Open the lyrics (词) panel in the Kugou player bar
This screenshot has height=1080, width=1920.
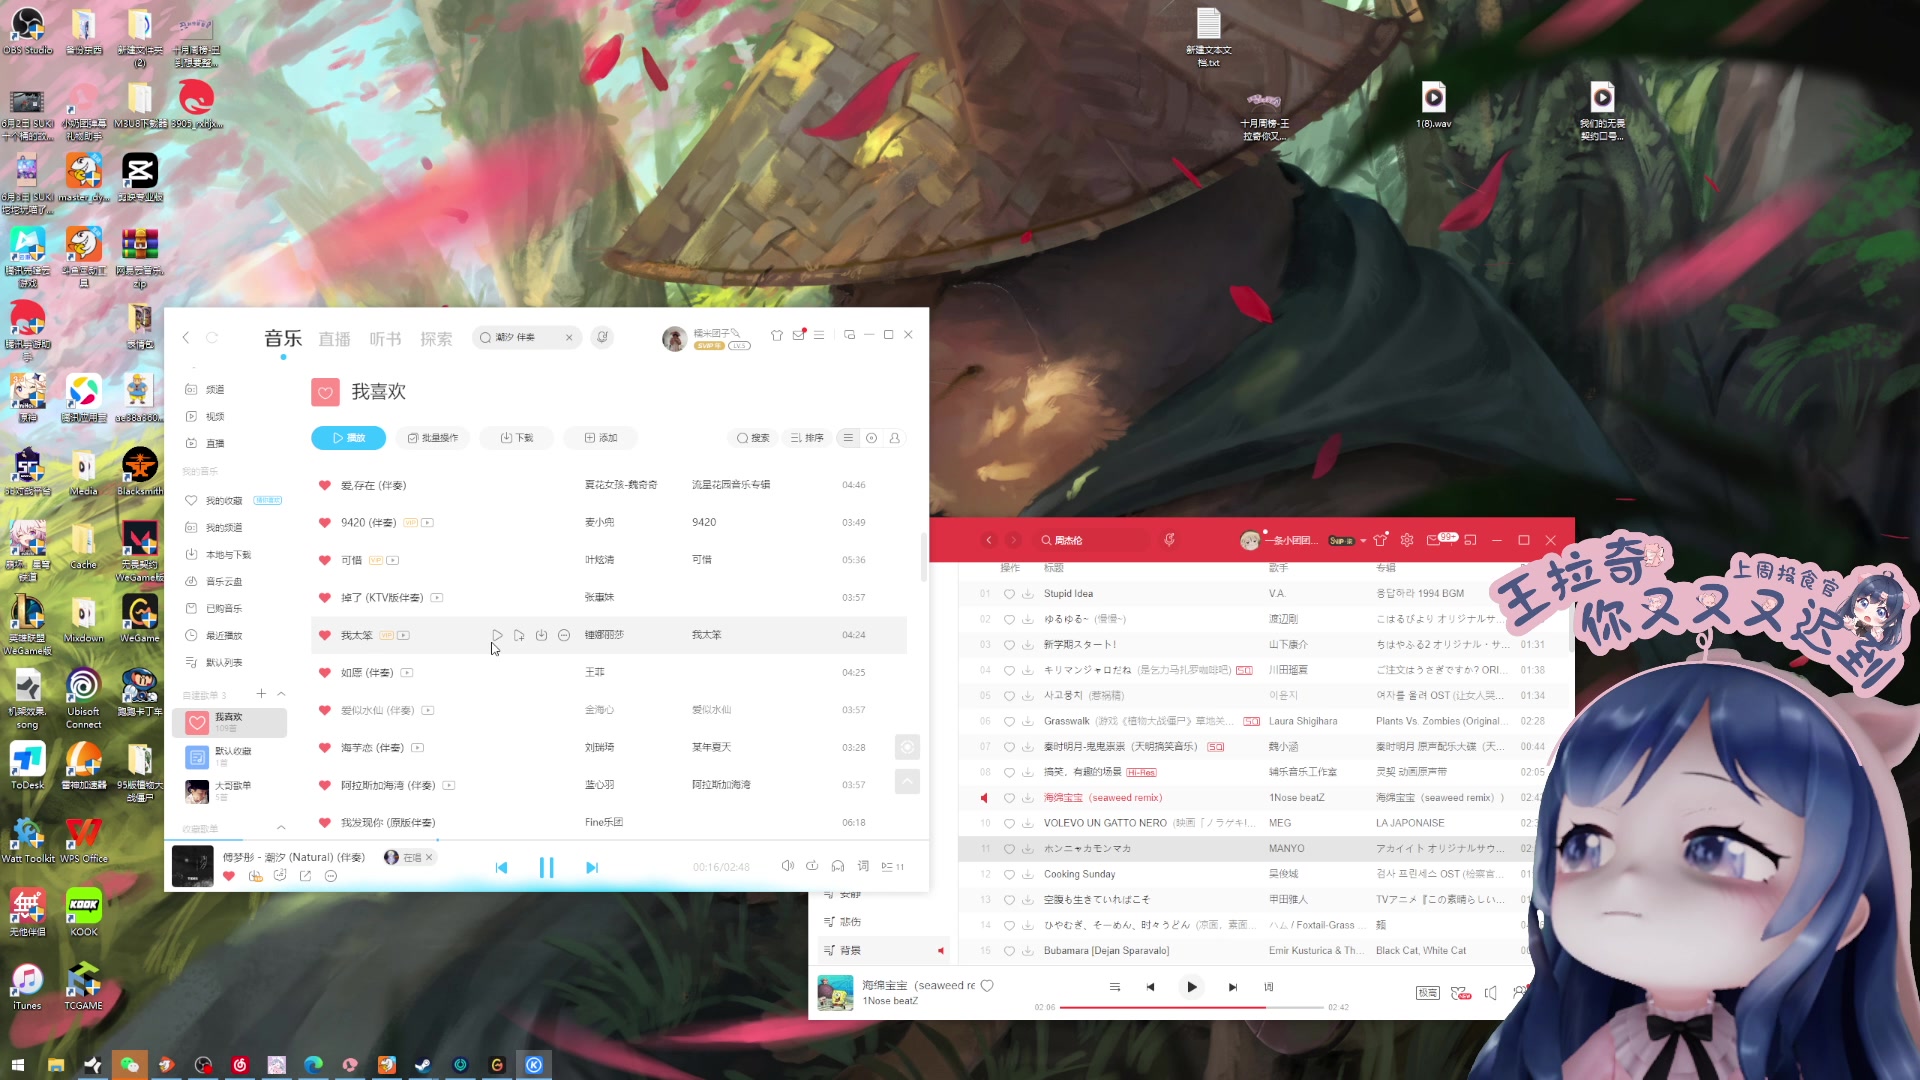862,866
